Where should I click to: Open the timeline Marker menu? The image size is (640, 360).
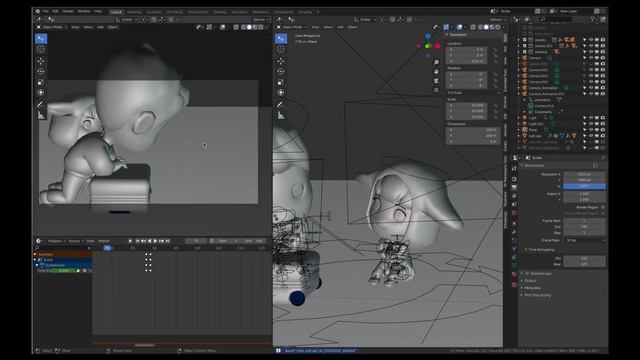104,241
